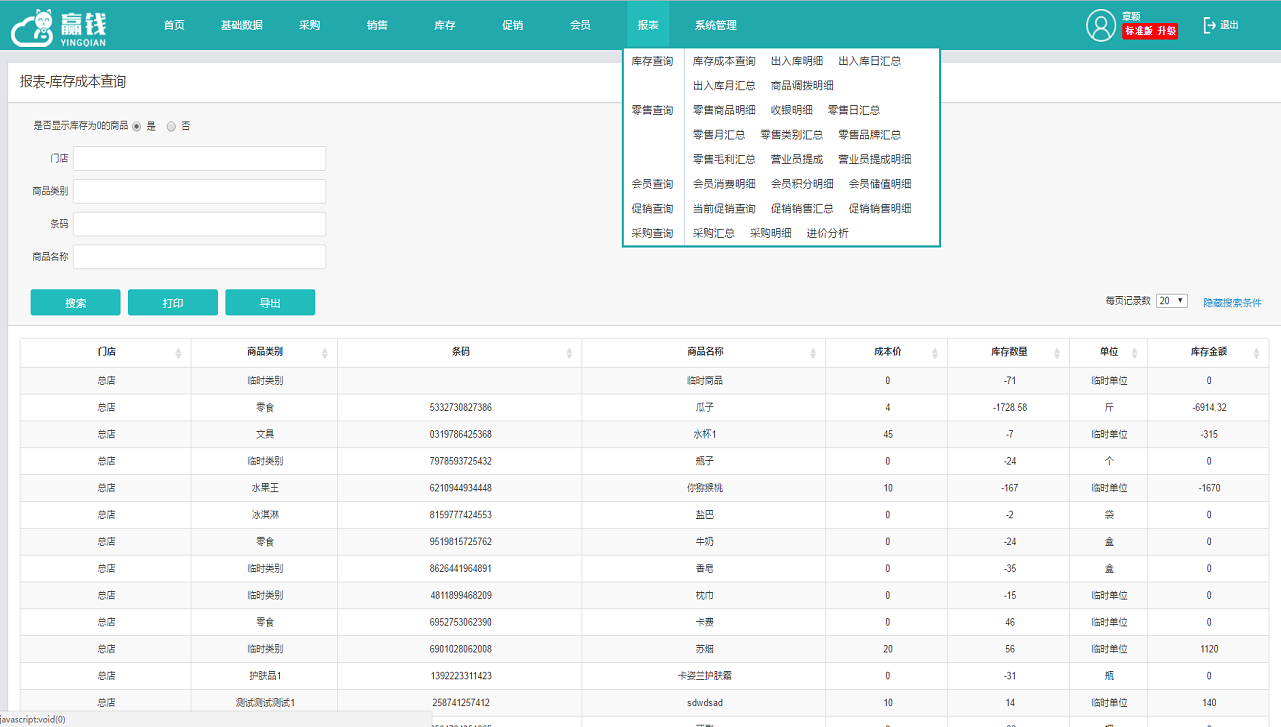Choose 出入库日汇总 in the reports dropdown
This screenshot has height=727, width=1281.
[870, 61]
